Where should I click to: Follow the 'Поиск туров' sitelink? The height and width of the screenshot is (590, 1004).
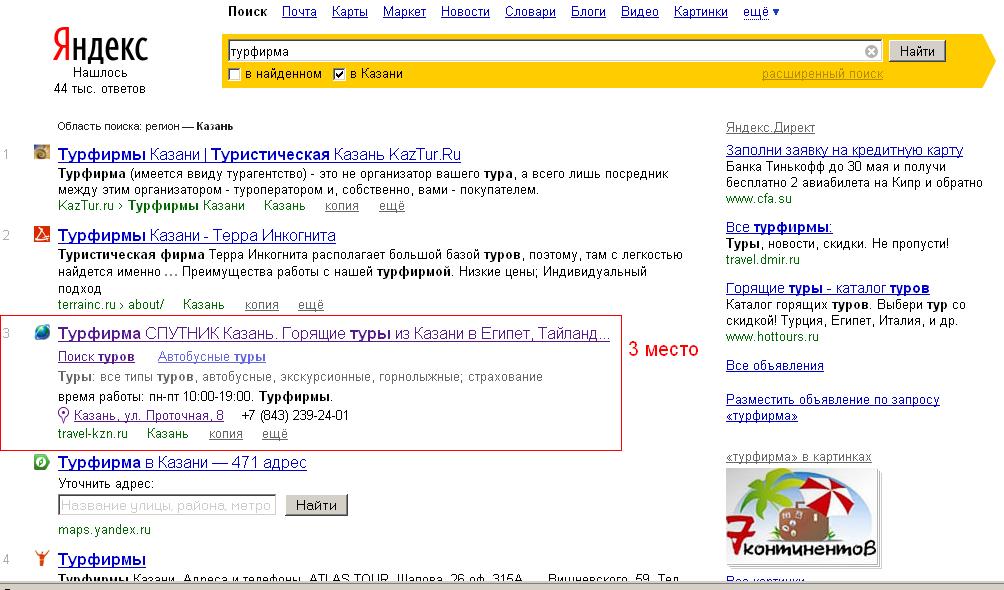(96, 356)
